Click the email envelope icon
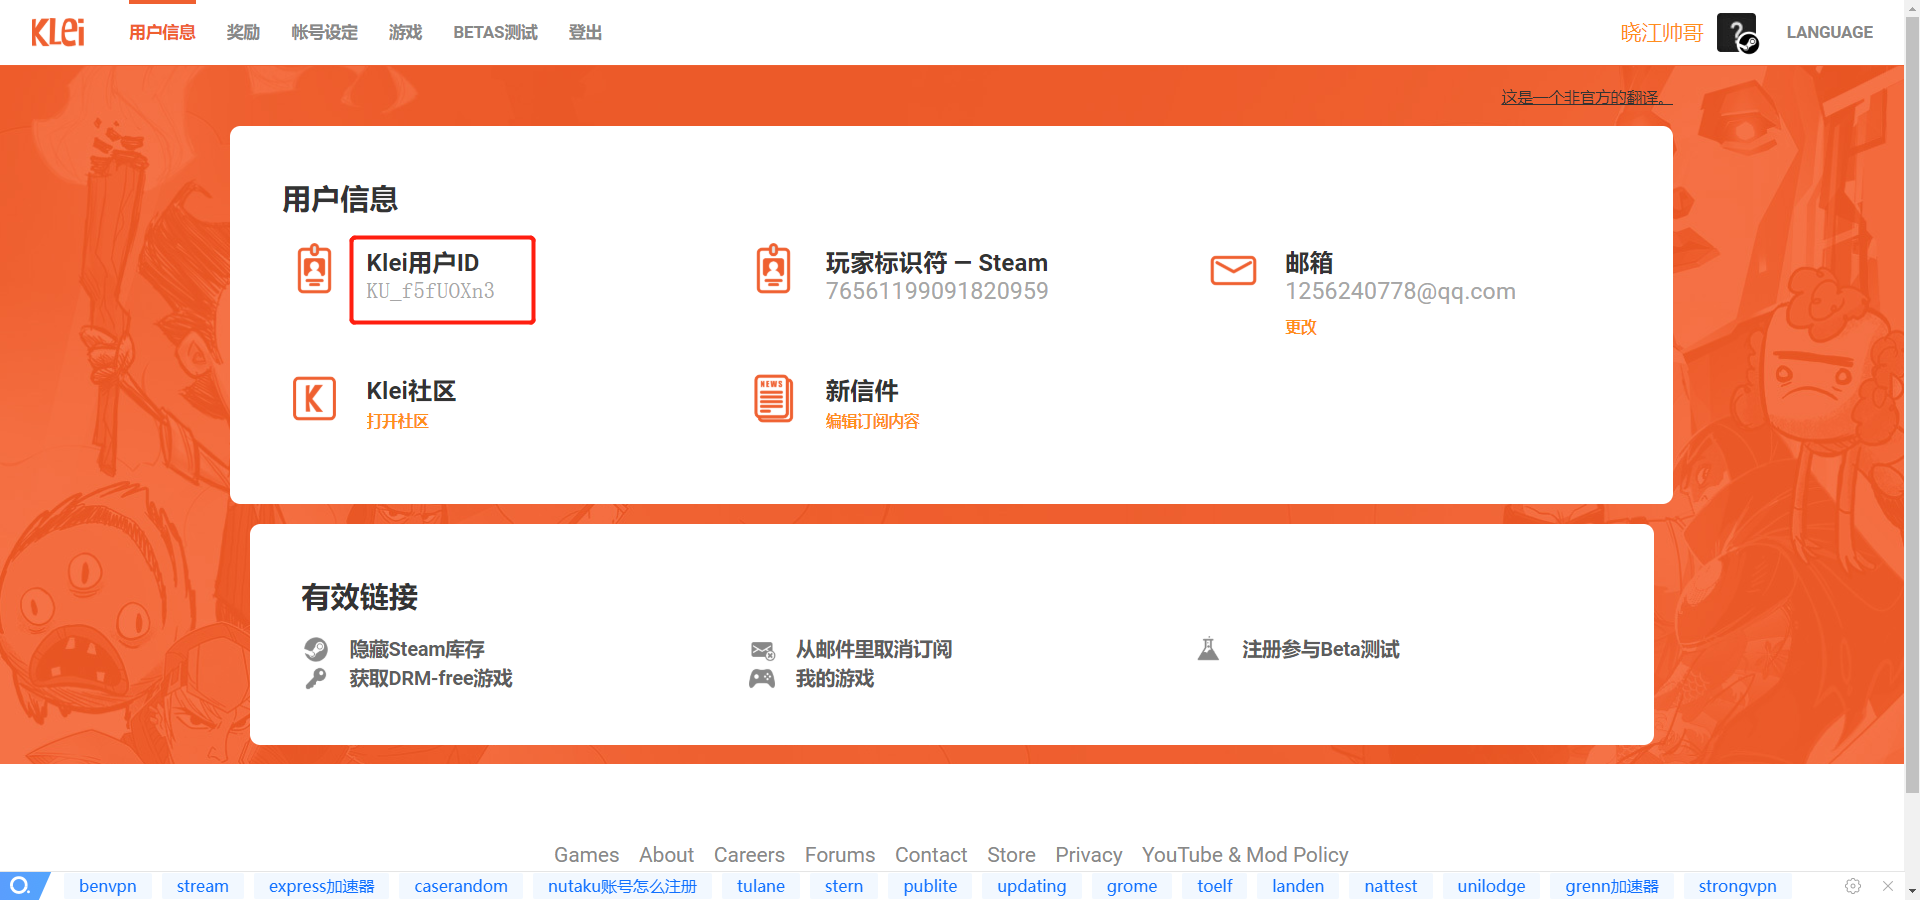 pos(1233,270)
